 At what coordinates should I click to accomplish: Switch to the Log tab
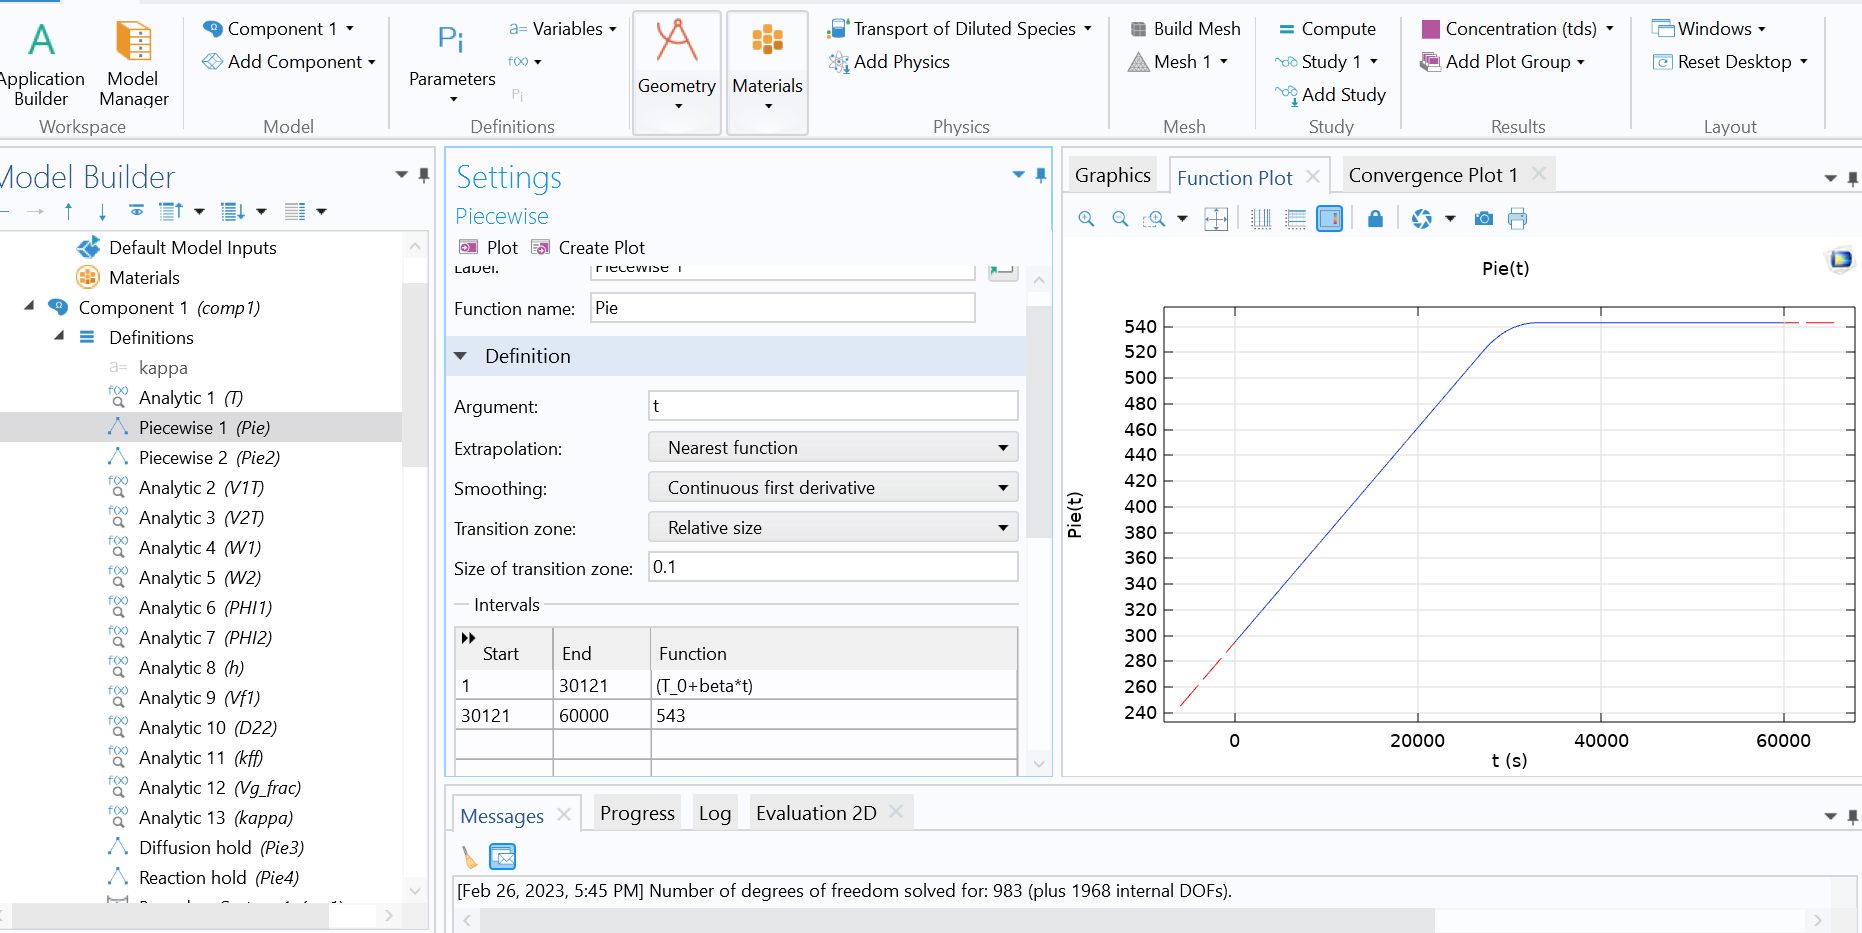click(x=714, y=814)
